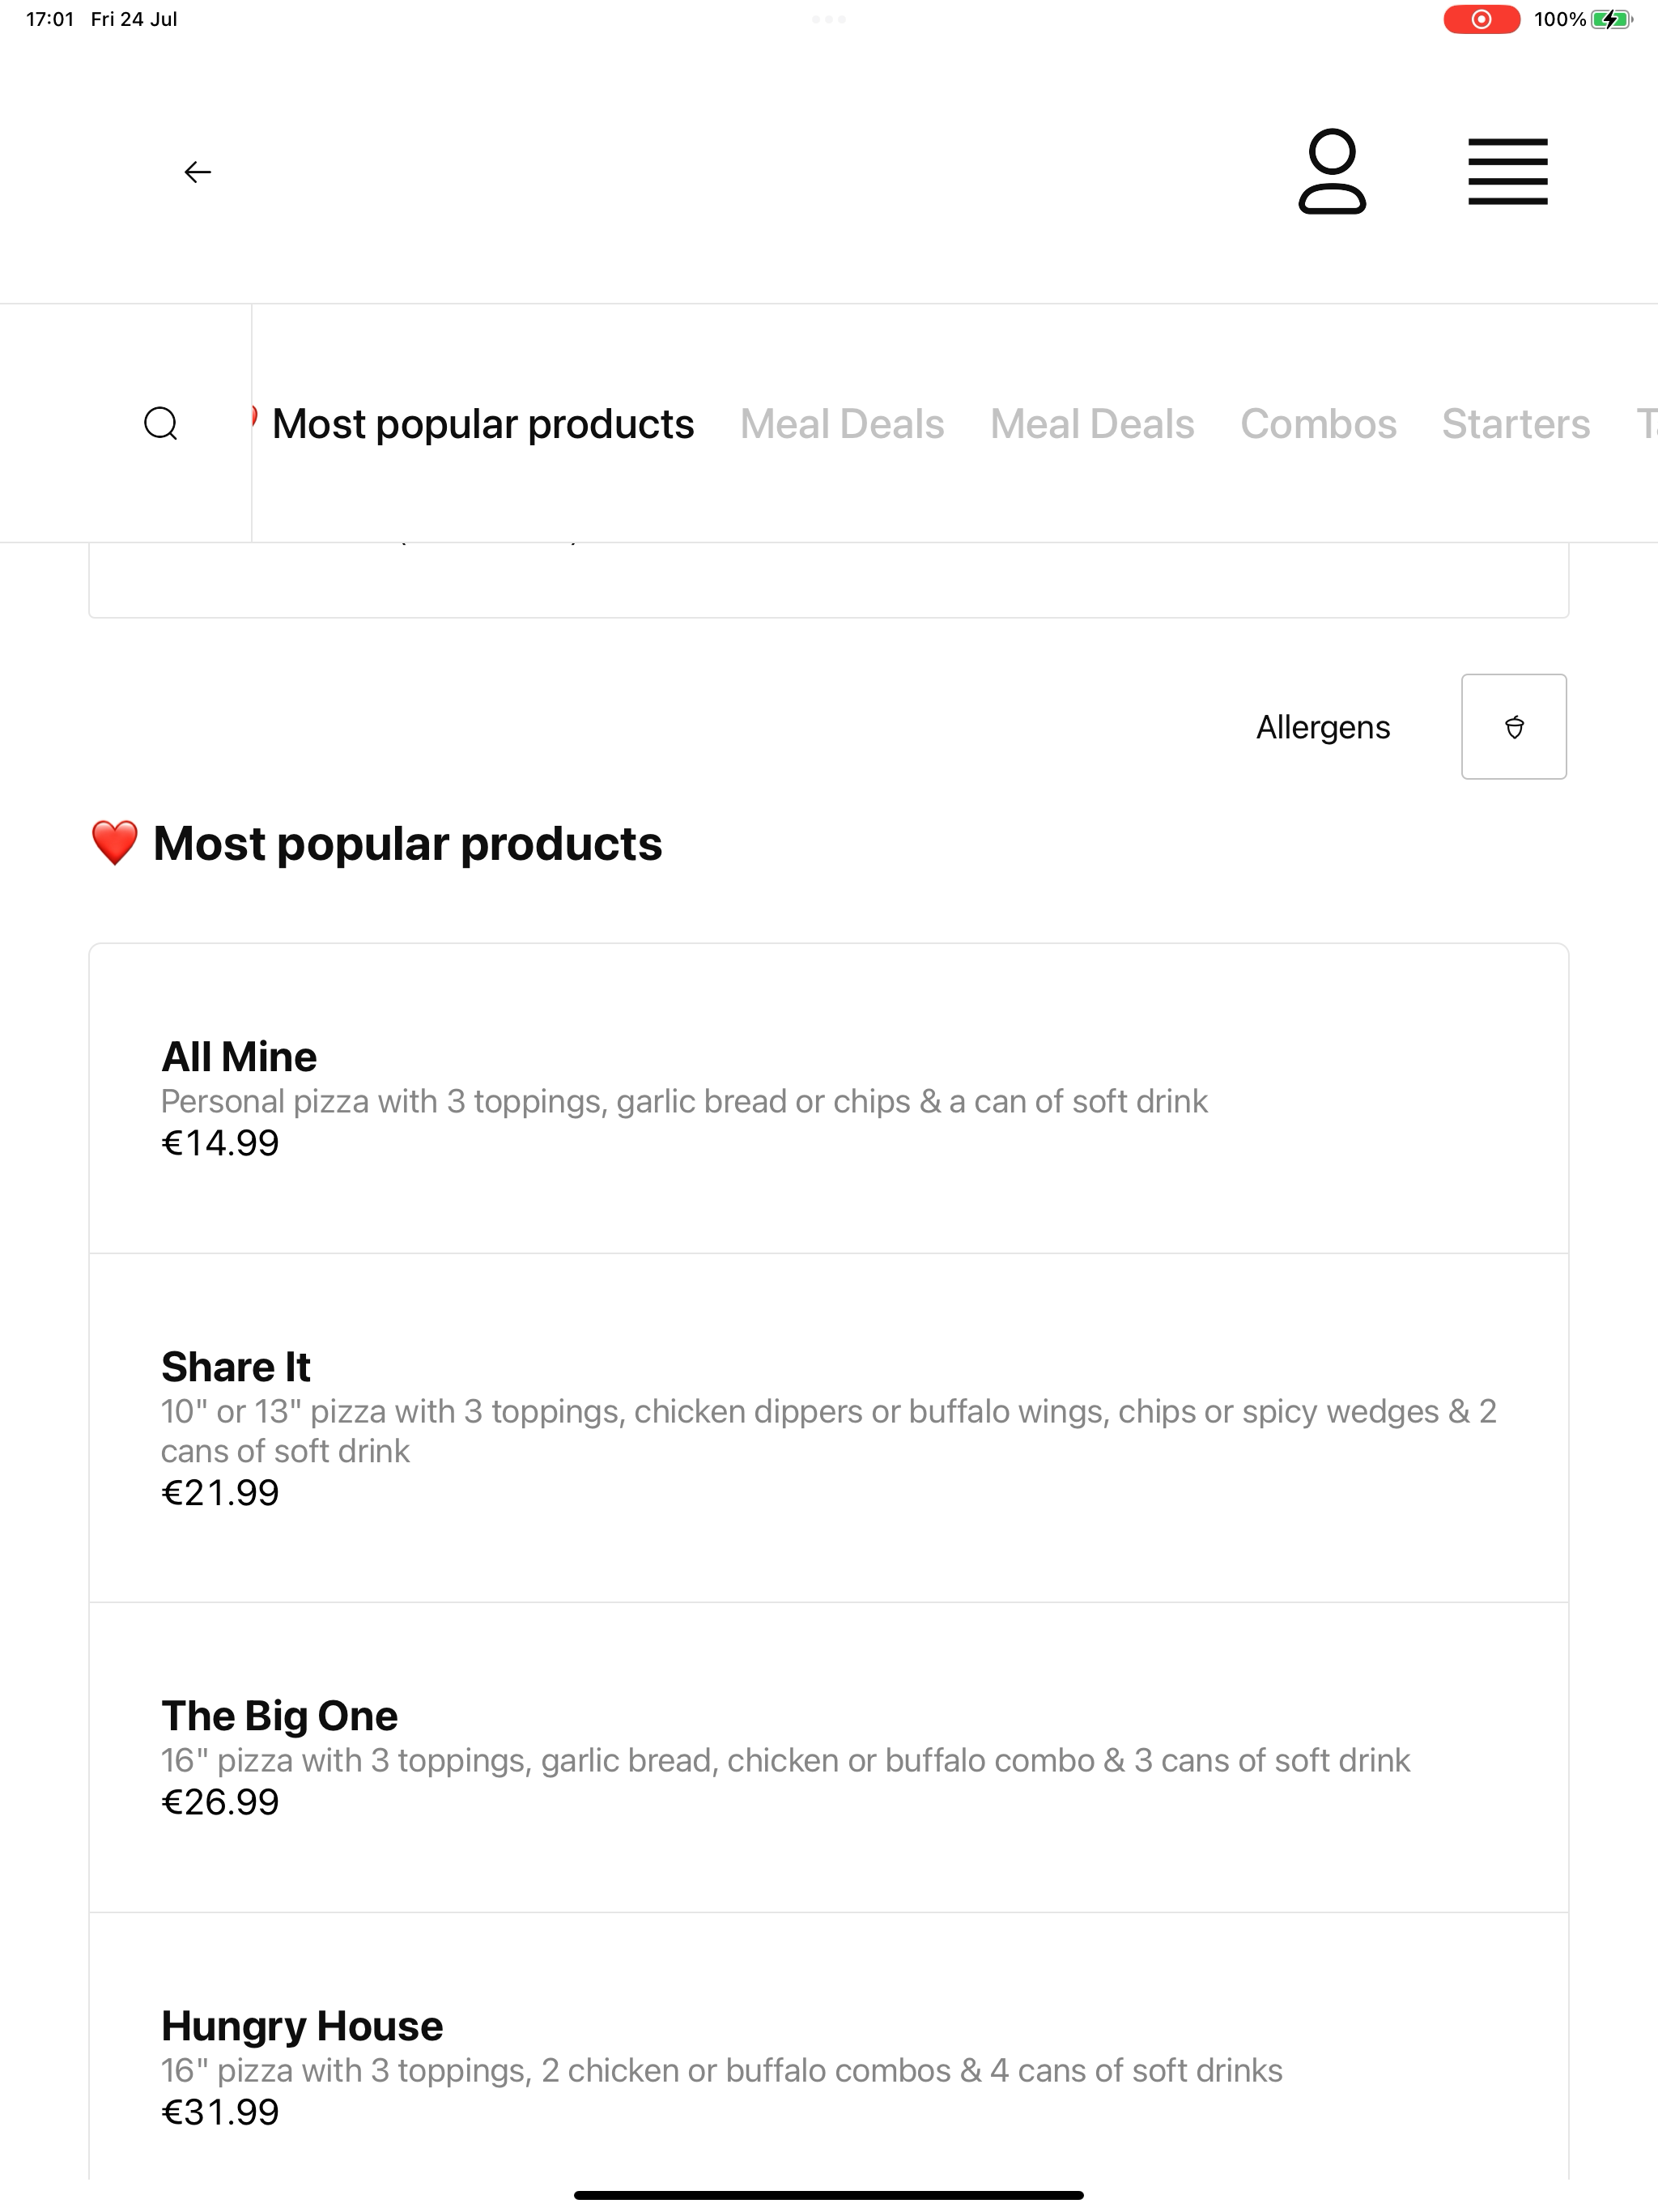The width and height of the screenshot is (1658, 2212).
Task: Tap the screen recording indicator in status bar
Action: click(x=1481, y=19)
